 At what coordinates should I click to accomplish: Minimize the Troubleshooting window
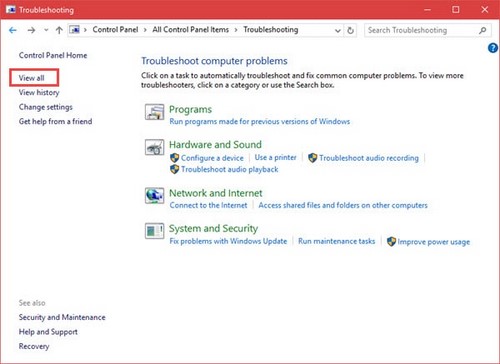tap(427, 10)
